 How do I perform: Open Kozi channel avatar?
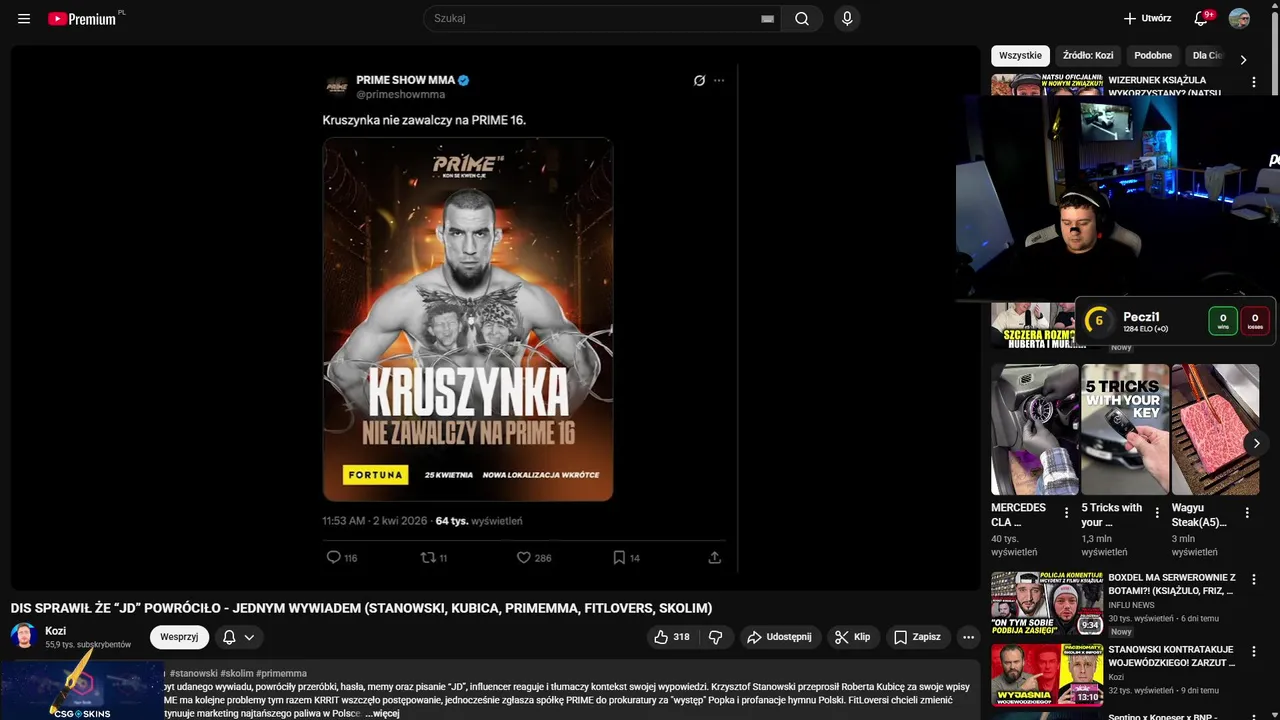(x=24, y=636)
